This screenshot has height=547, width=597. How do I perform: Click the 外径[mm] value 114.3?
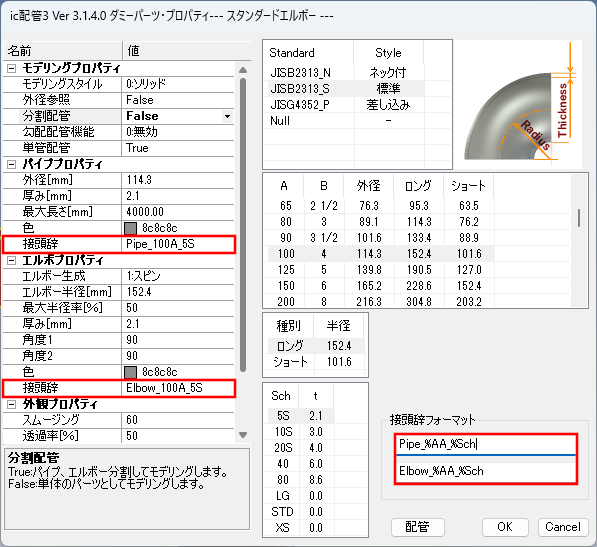pyautogui.click(x=178, y=180)
